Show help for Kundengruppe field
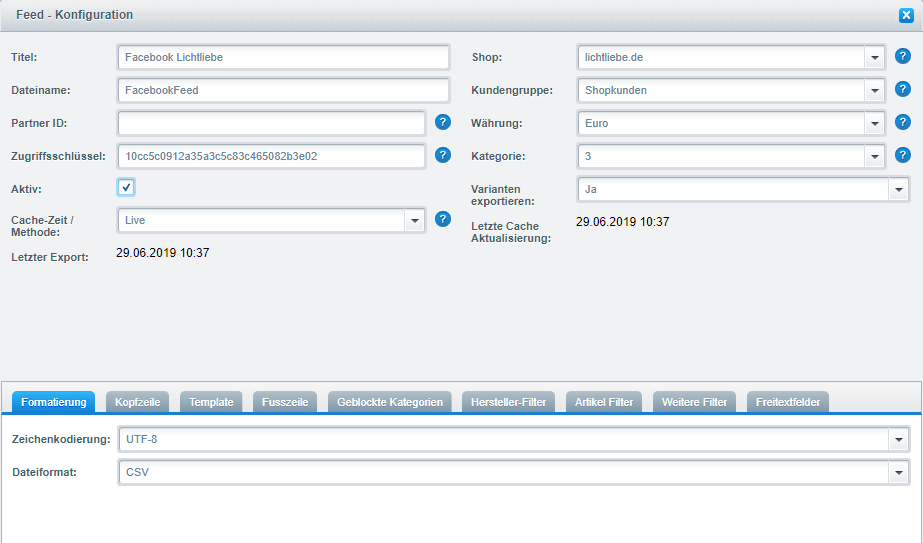The height and width of the screenshot is (543, 923). pyautogui.click(x=902, y=89)
